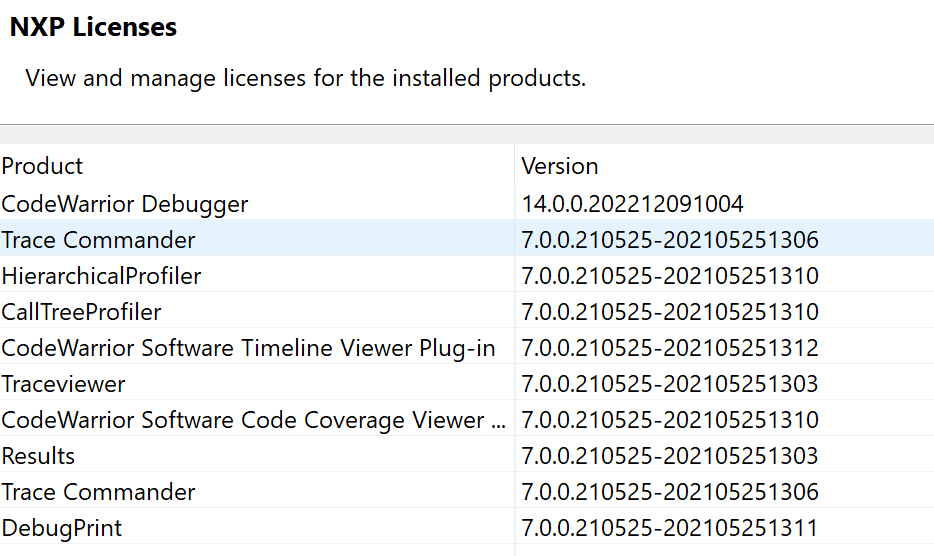Viewport: 934px width, 556px height.
Task: Select CodeWarrior Software Code Coverage Viewer row
Action: pyautogui.click(x=467, y=420)
